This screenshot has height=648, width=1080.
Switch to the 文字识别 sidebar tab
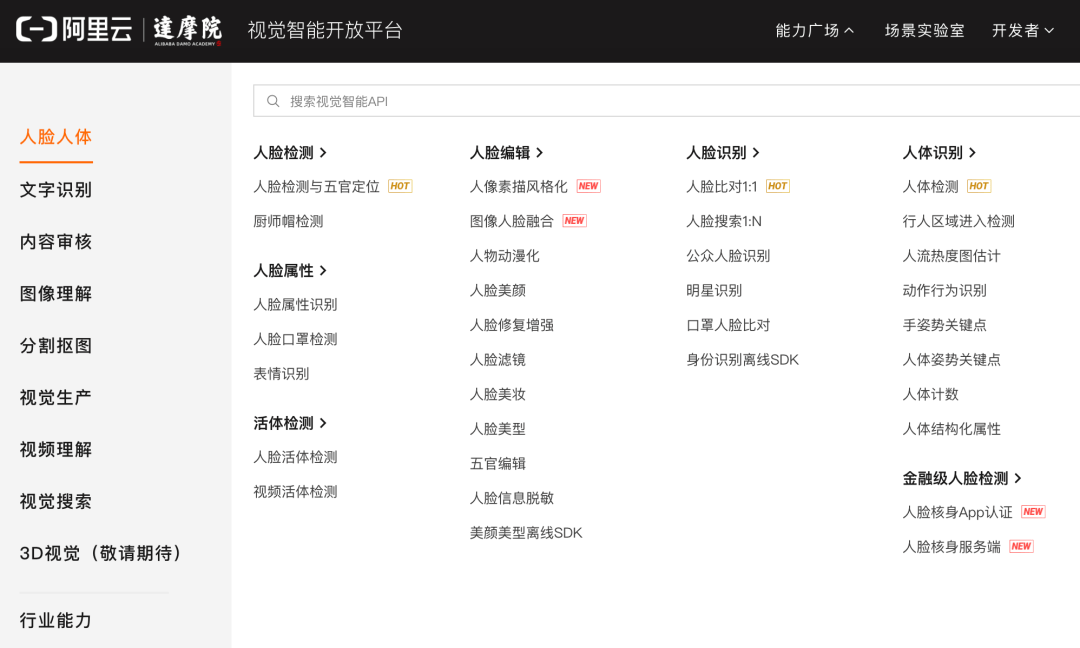pyautogui.click(x=56, y=189)
